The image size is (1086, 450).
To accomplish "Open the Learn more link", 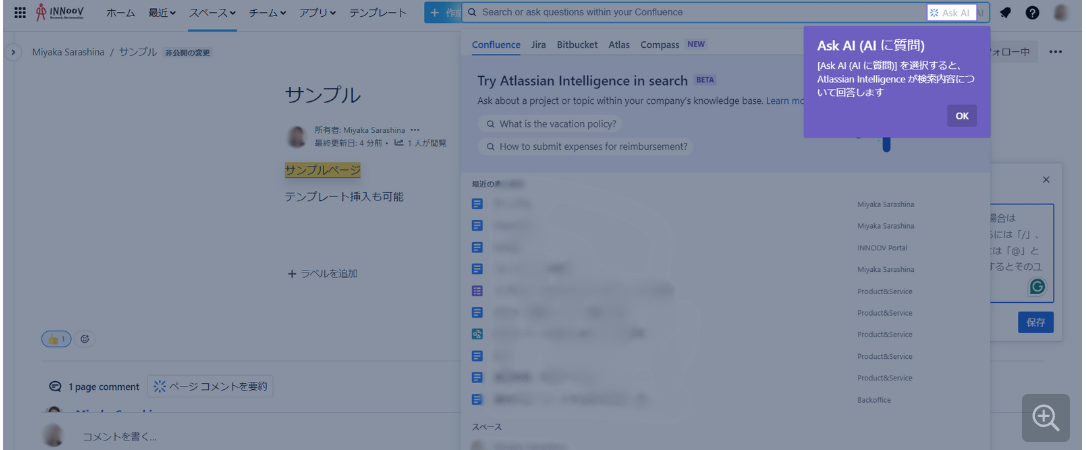I will 785,101.
